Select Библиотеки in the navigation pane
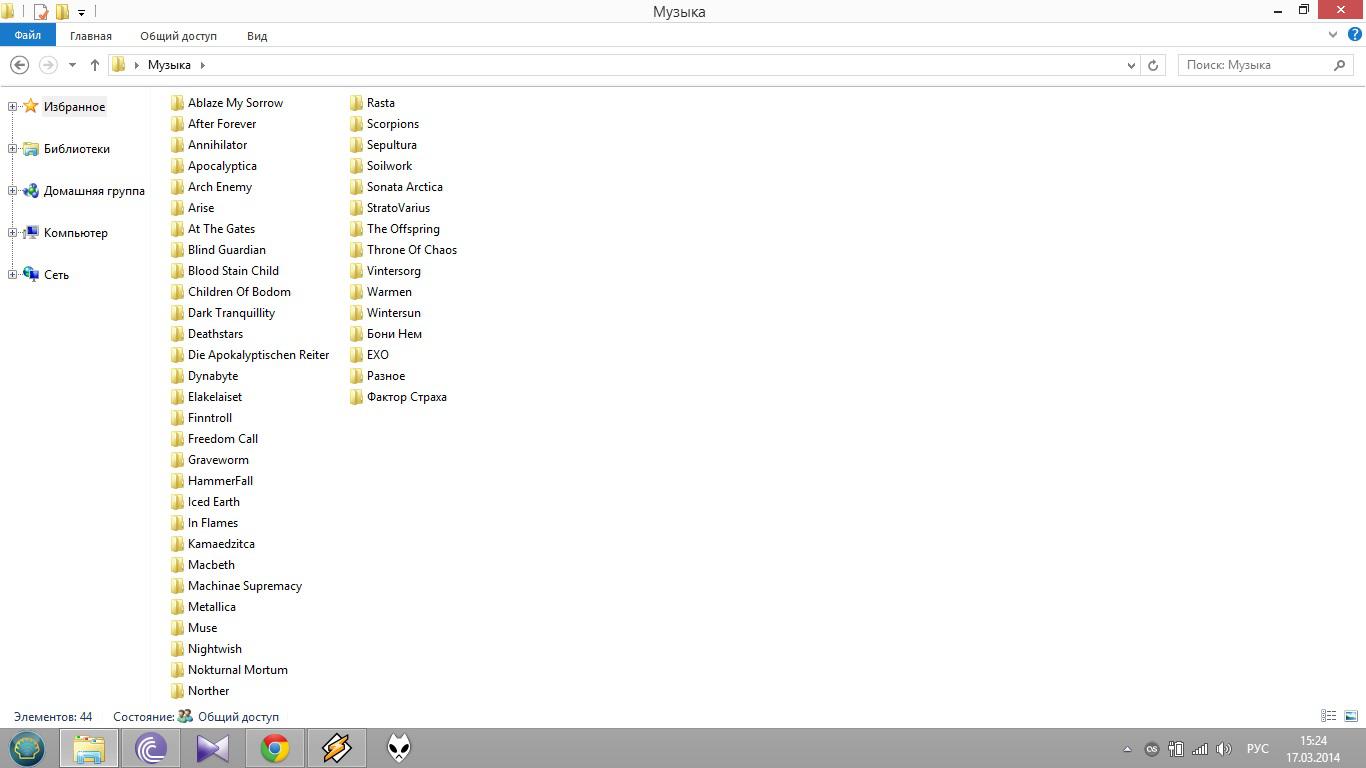1366x768 pixels. (77, 149)
